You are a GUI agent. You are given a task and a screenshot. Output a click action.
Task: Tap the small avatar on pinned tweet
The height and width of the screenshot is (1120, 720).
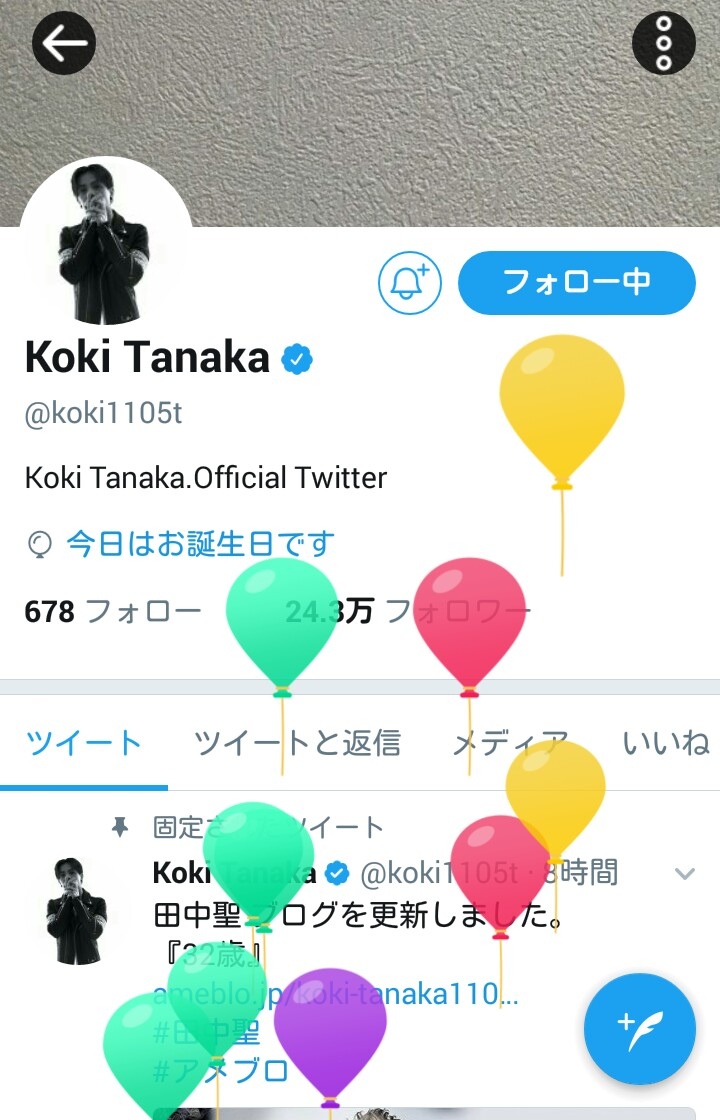point(76,911)
